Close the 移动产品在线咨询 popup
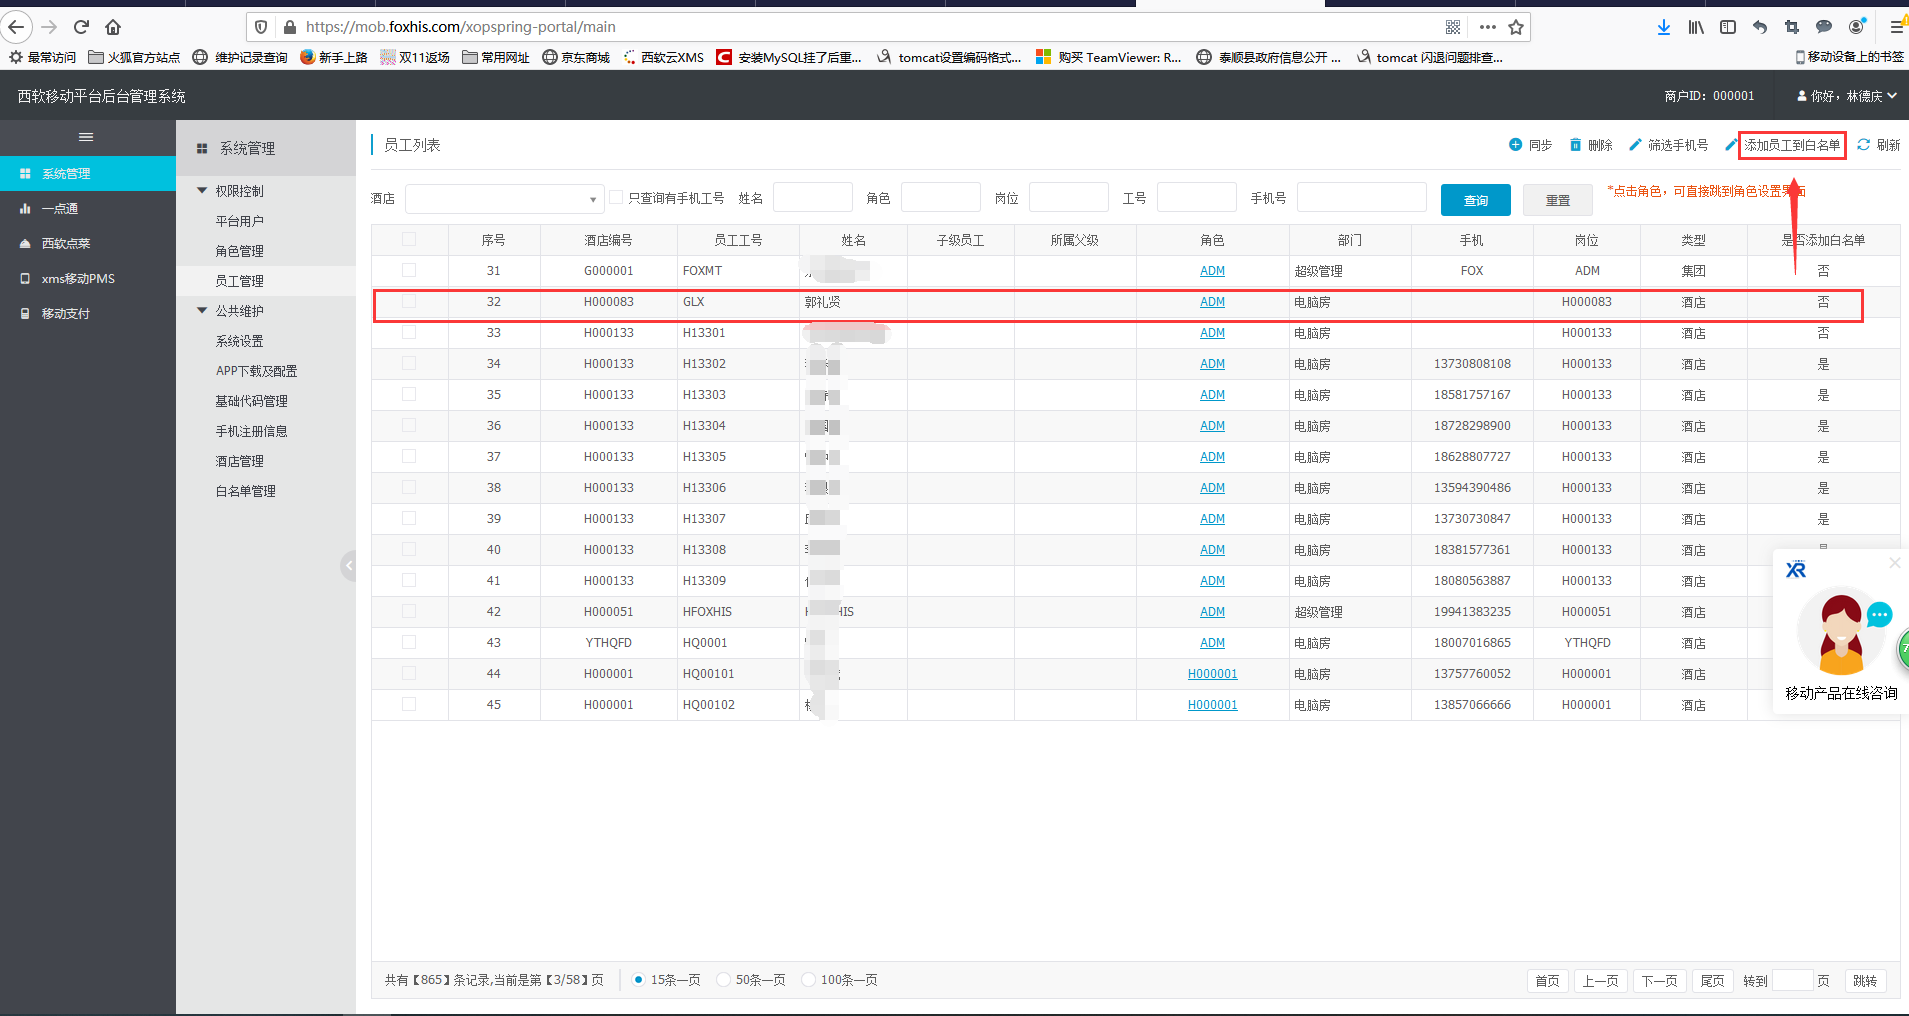Image resolution: width=1909 pixels, height=1016 pixels. pyautogui.click(x=1894, y=563)
